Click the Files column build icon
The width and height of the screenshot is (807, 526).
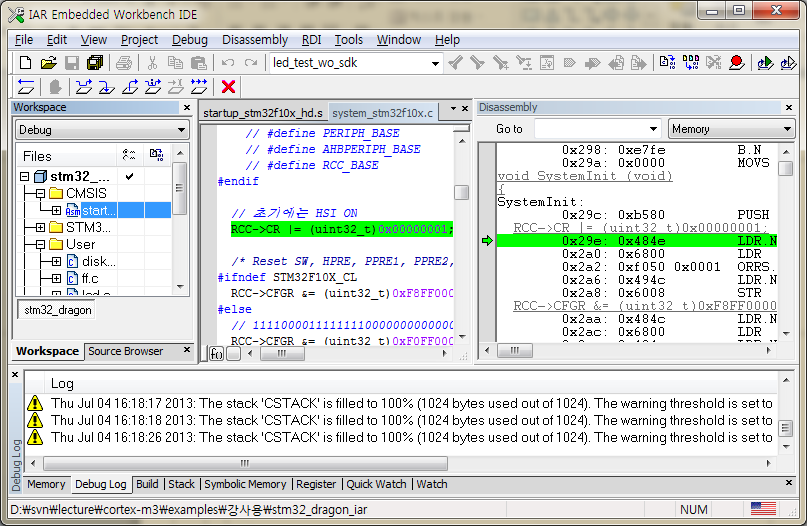pos(156,155)
